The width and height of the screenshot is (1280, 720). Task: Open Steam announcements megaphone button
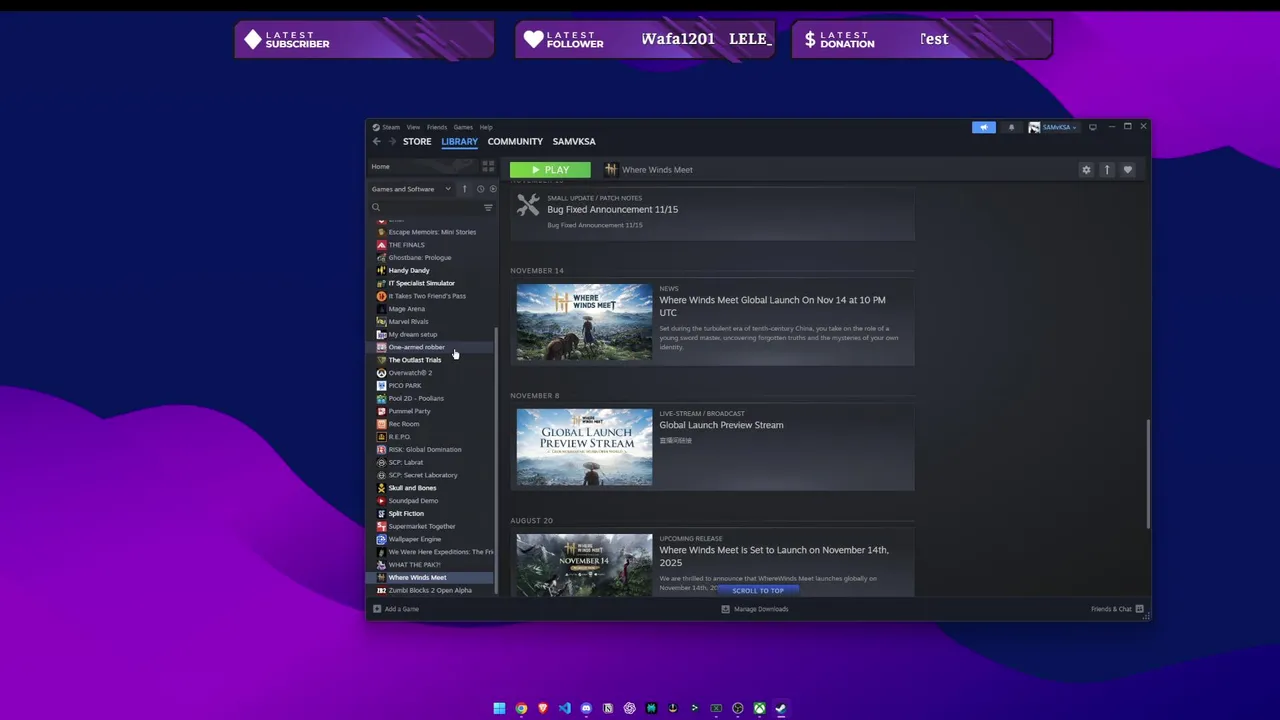[984, 127]
